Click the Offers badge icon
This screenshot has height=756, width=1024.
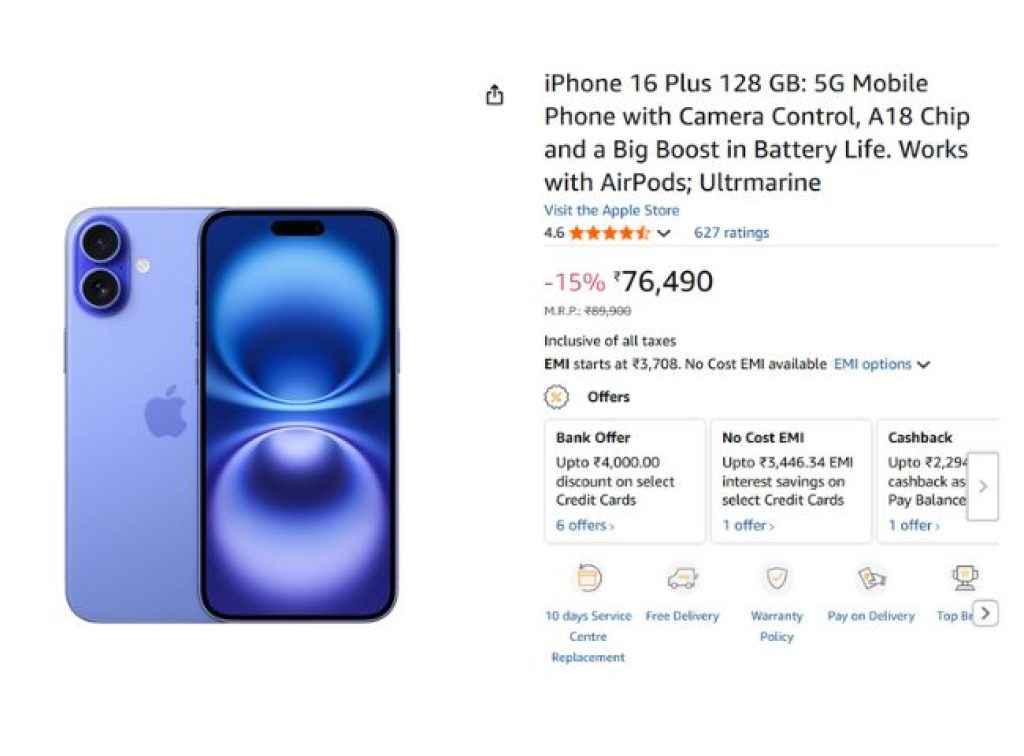(554, 397)
